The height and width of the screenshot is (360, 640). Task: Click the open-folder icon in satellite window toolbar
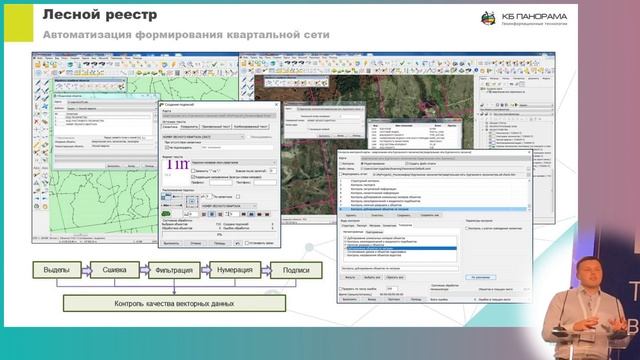(244, 63)
